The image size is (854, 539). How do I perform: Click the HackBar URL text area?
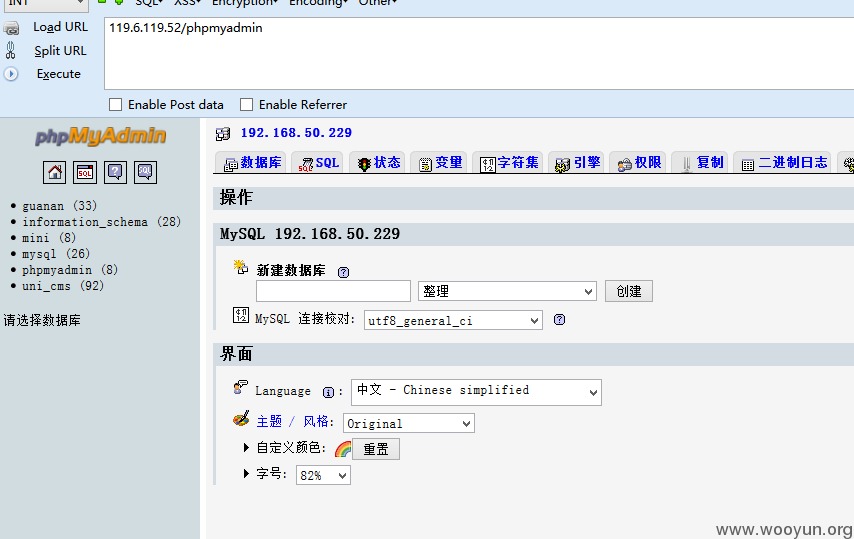pos(479,53)
